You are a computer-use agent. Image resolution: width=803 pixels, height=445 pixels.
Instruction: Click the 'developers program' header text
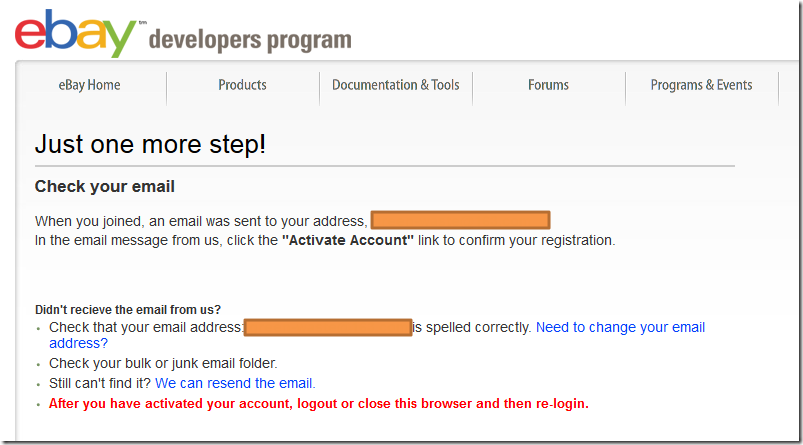[250, 40]
